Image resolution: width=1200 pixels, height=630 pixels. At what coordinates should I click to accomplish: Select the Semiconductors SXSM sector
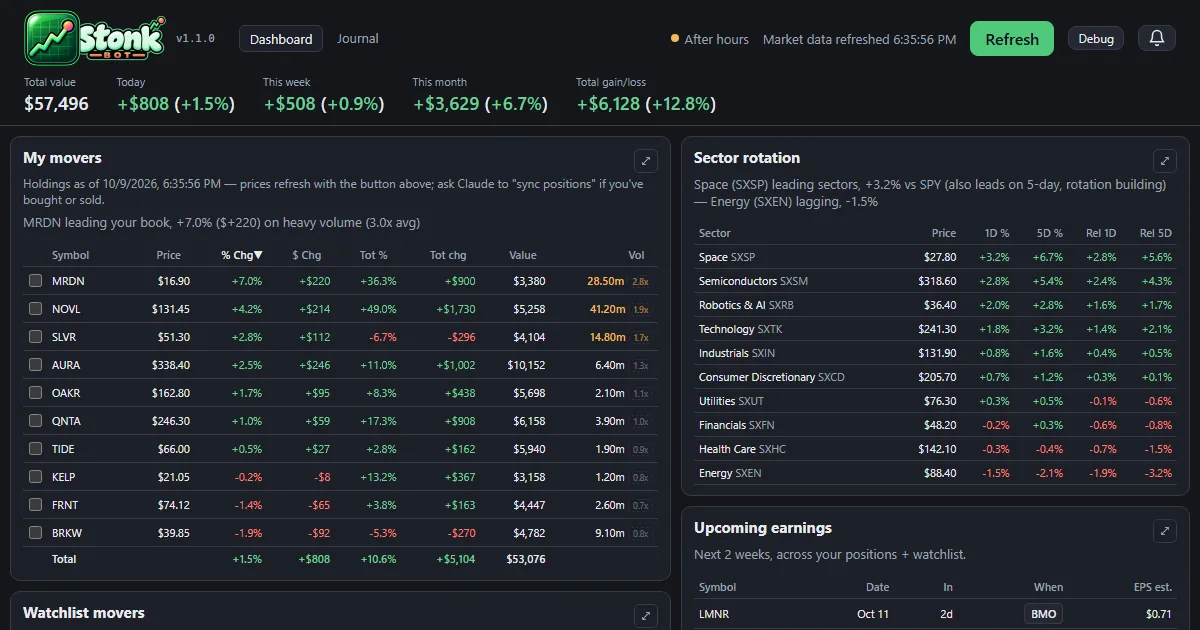(x=935, y=281)
